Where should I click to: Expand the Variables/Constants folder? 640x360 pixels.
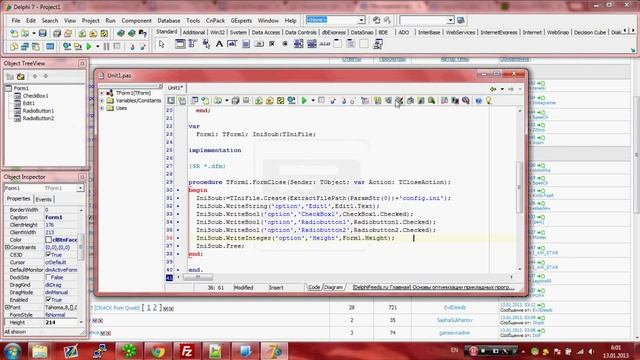[102, 100]
